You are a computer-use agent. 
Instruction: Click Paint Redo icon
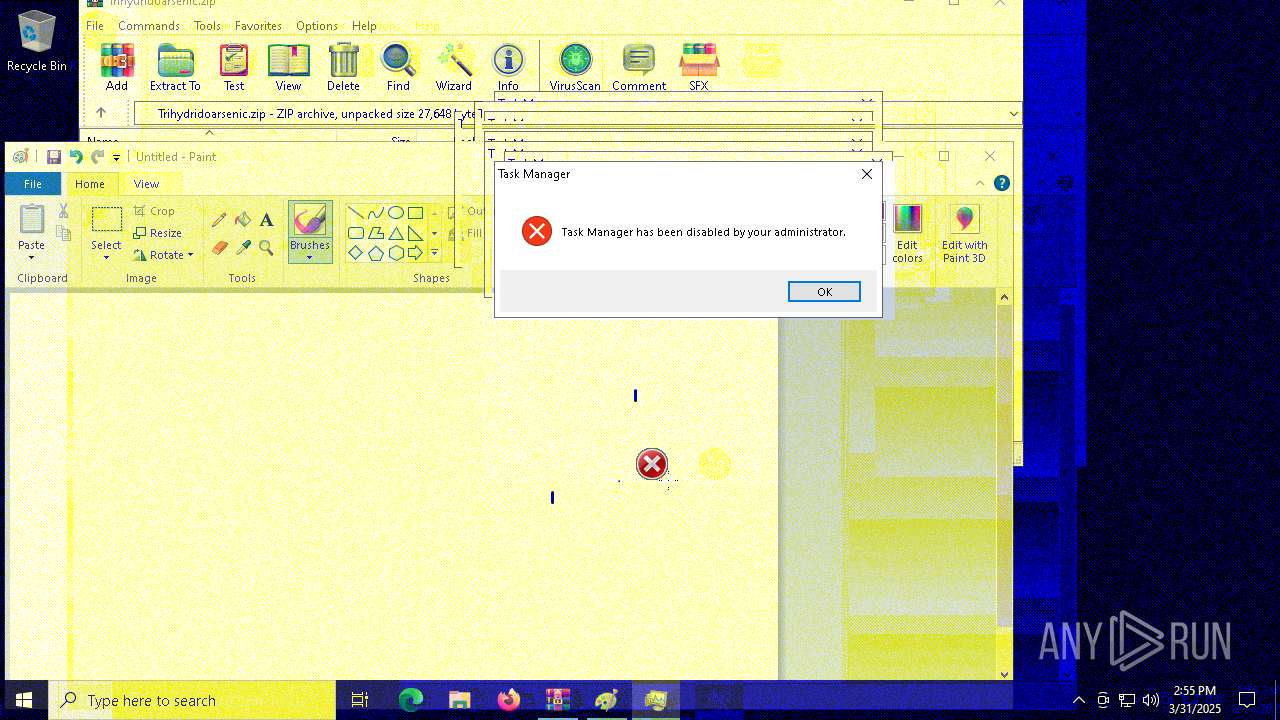coord(97,157)
